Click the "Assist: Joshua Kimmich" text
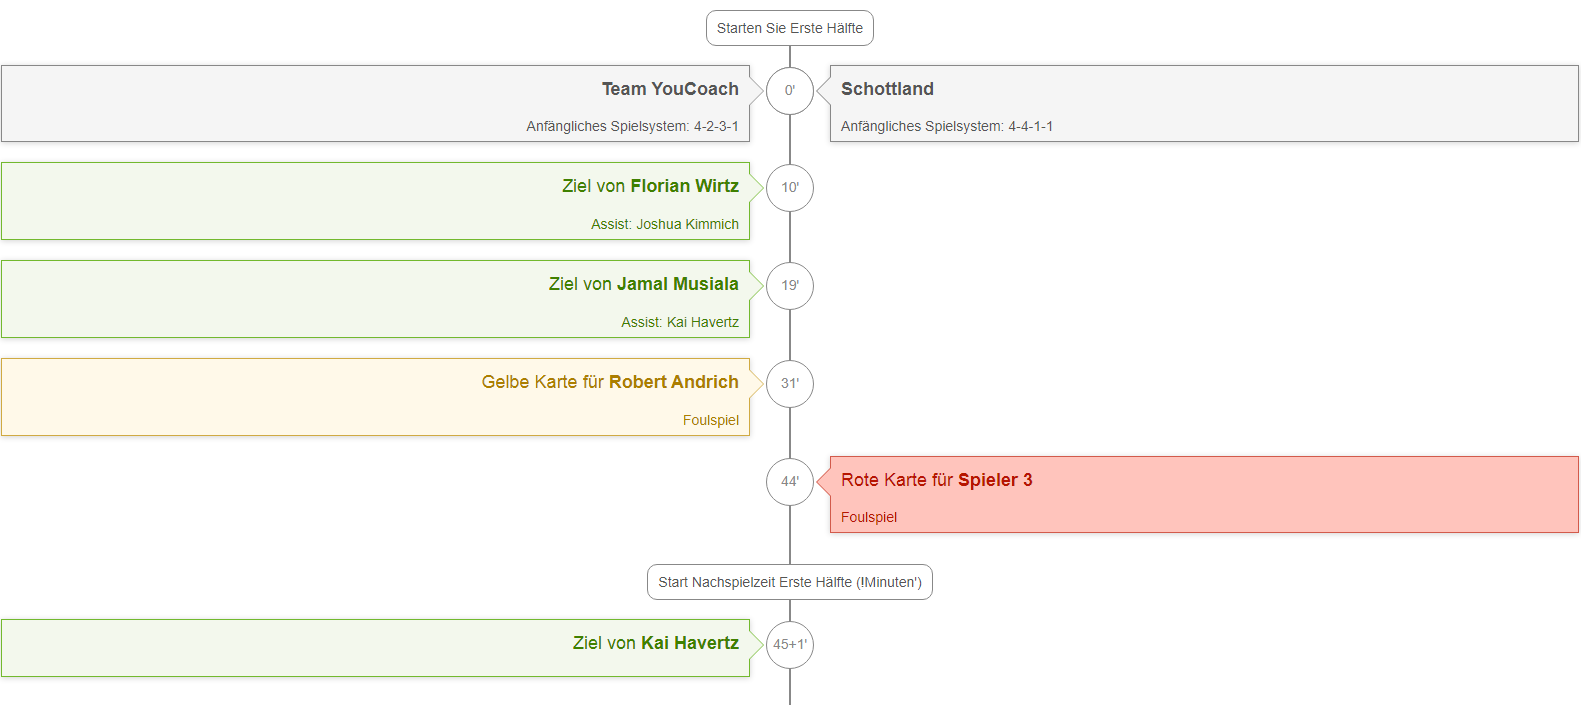This screenshot has width=1581, height=705. 664,224
